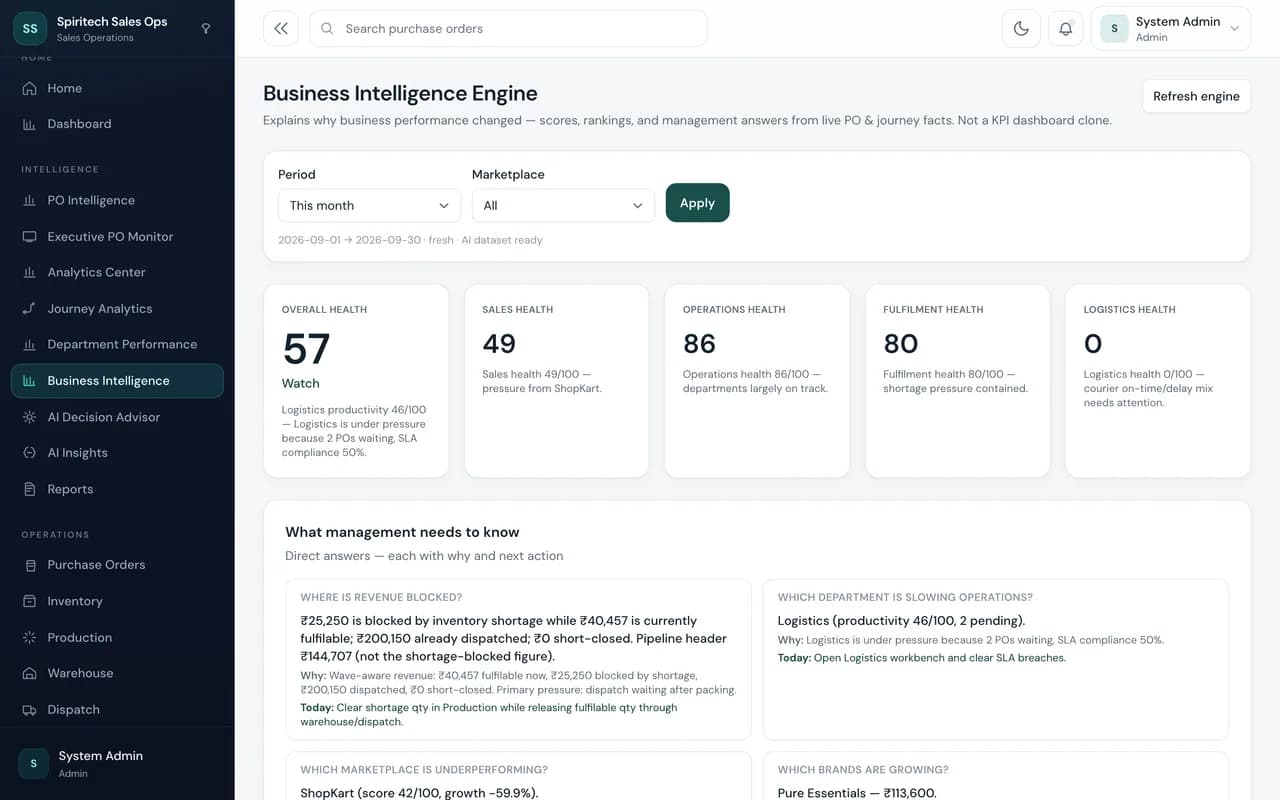The height and width of the screenshot is (800, 1280).
Task: Click the 'Where is revenue blocked?' heading
Action: (x=381, y=597)
